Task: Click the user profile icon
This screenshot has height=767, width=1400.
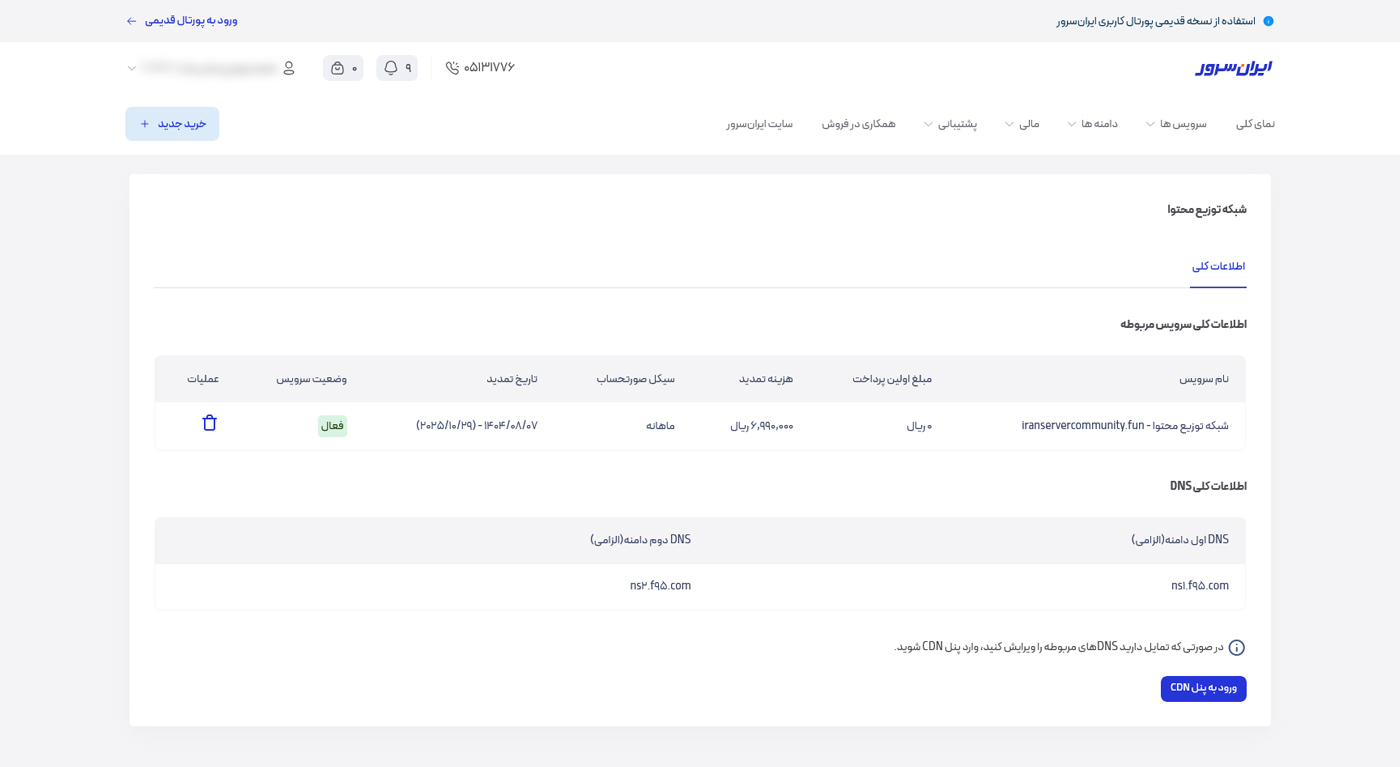Action: click(x=288, y=68)
